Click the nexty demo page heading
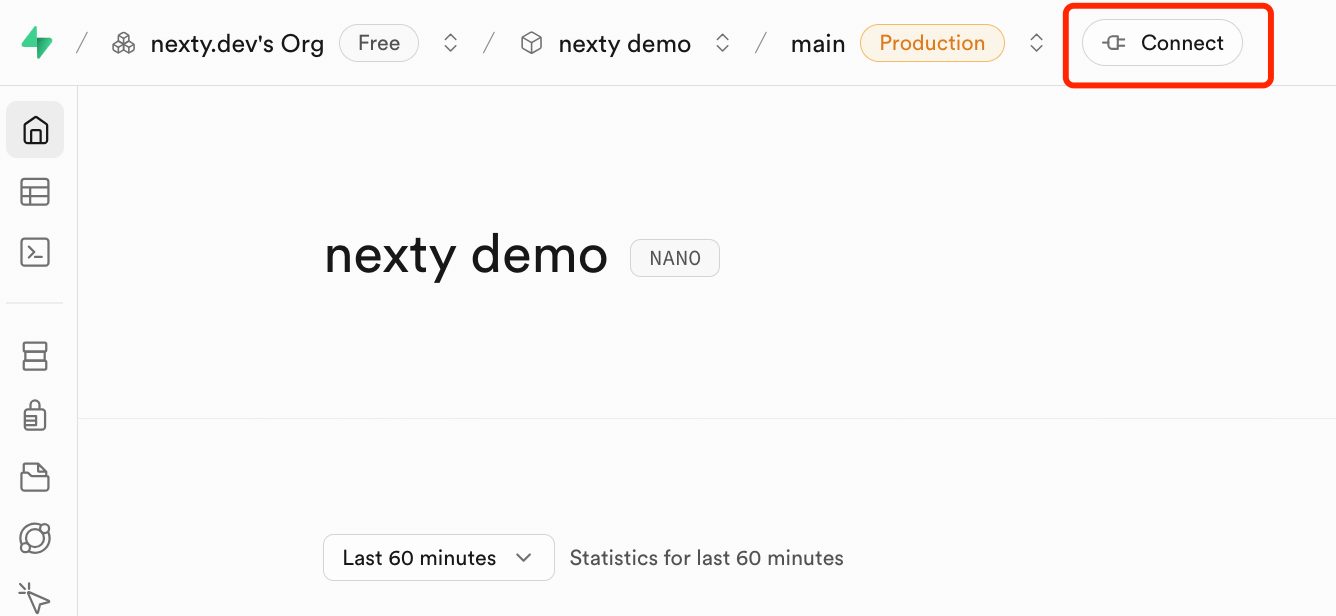Viewport: 1336px width, 616px height. click(466, 256)
